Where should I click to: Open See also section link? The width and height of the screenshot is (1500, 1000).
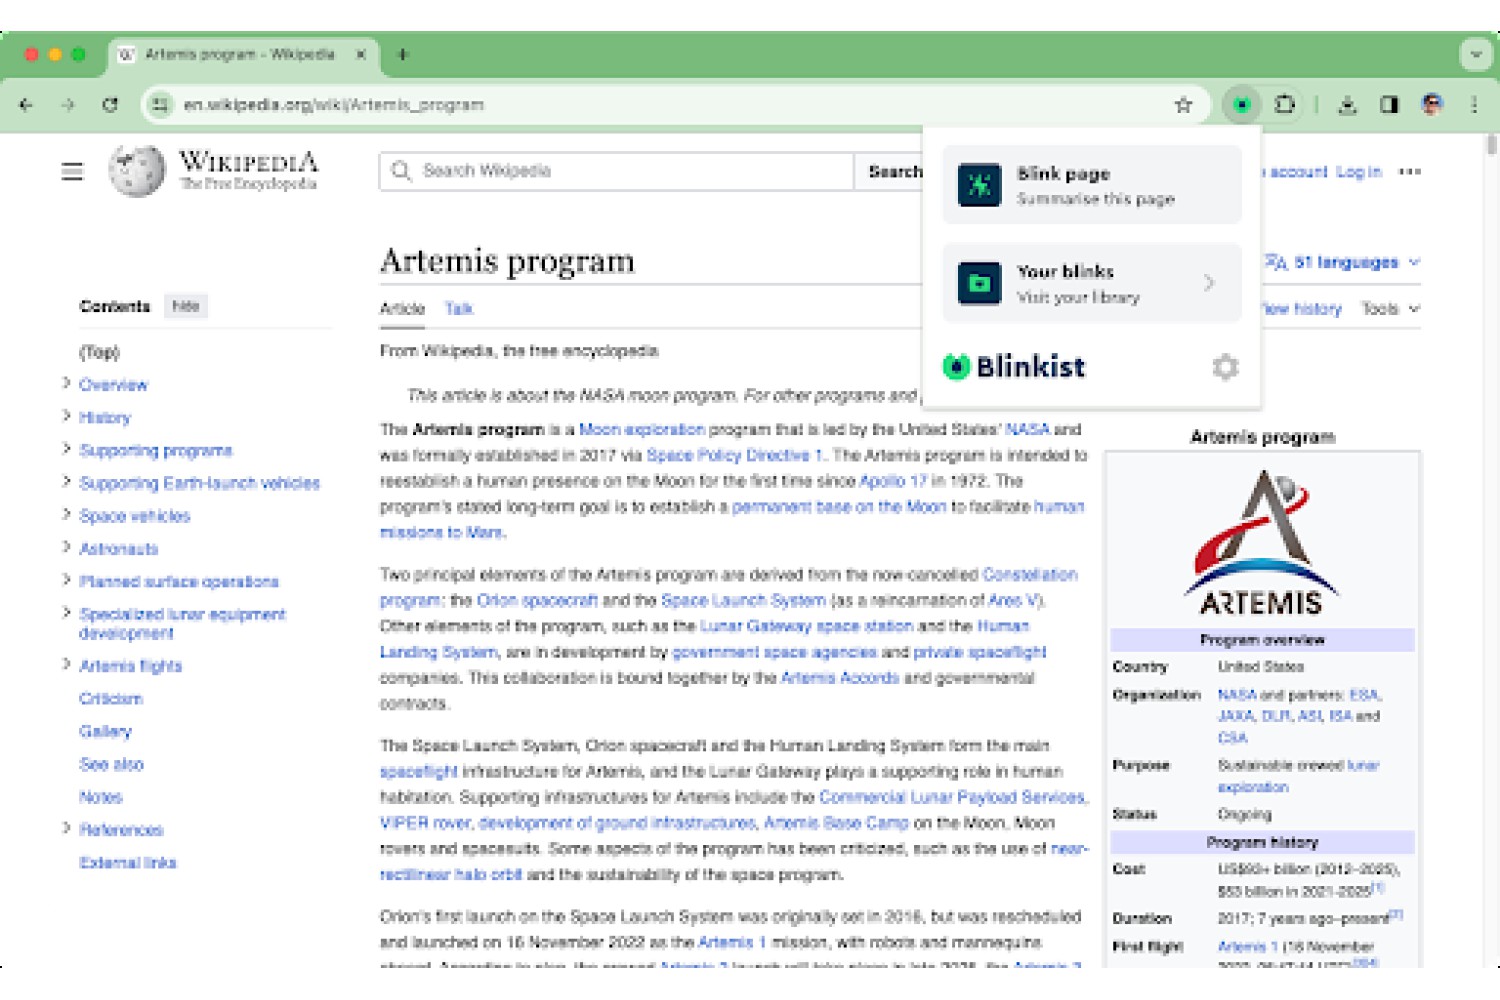click(x=111, y=765)
